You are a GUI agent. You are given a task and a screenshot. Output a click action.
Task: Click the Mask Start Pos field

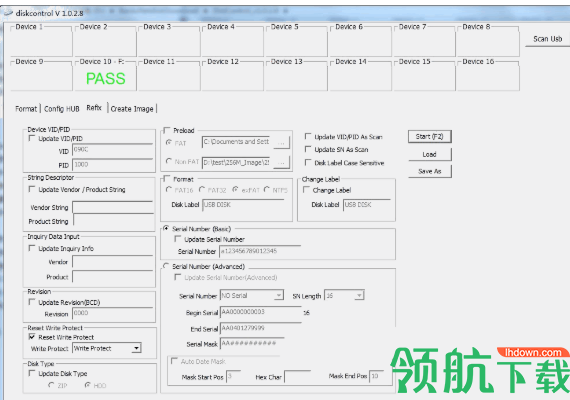233,376
